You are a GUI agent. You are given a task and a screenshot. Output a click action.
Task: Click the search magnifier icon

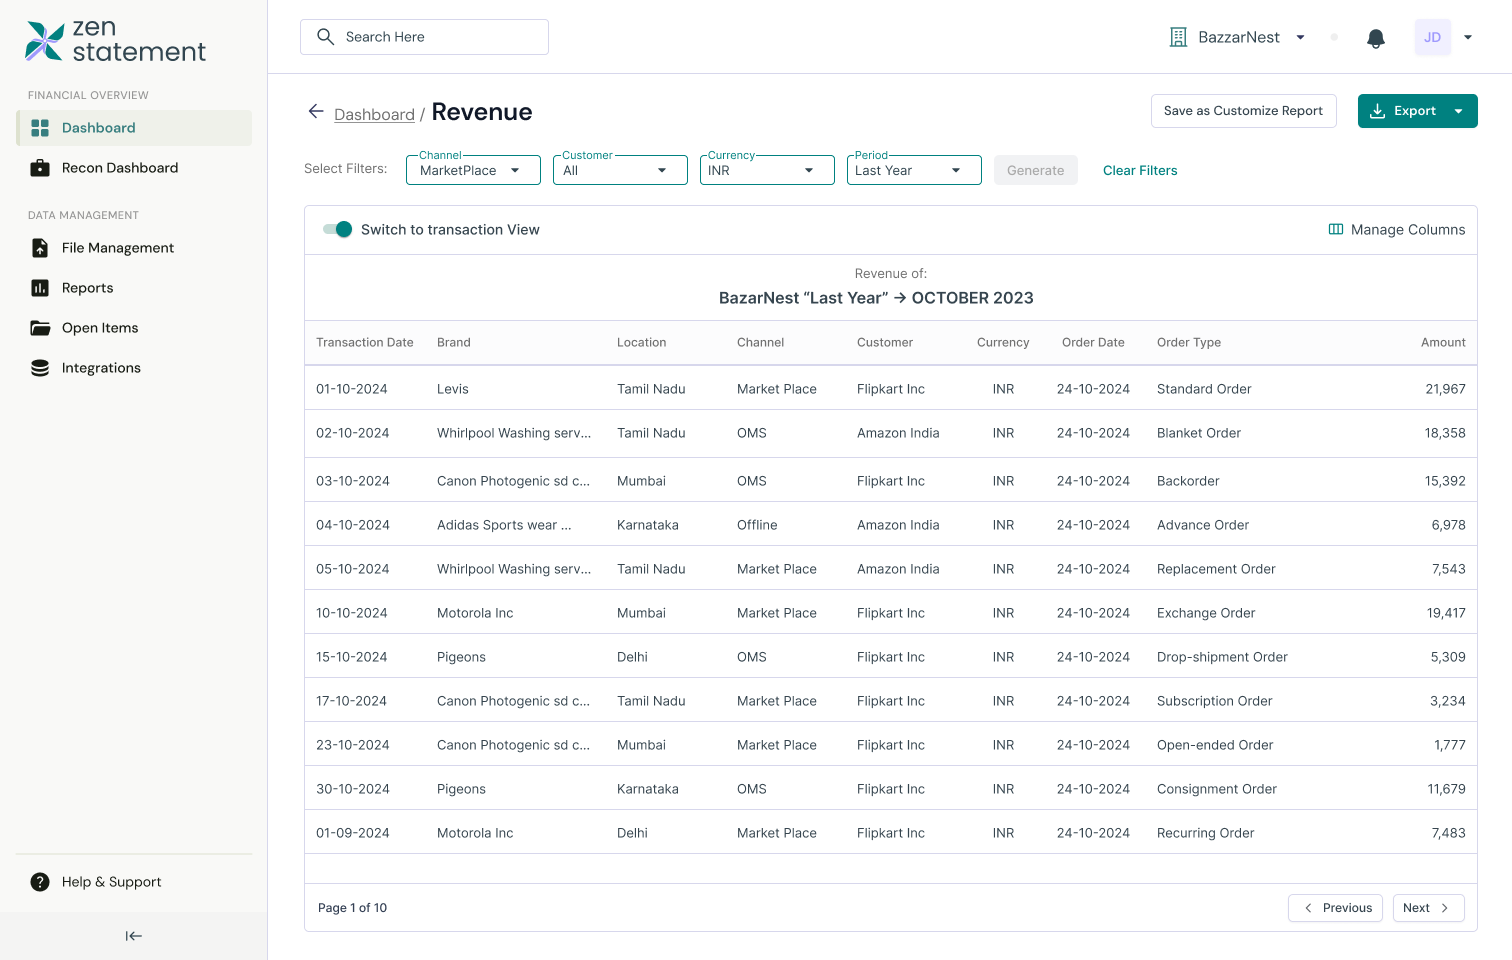click(x=325, y=37)
